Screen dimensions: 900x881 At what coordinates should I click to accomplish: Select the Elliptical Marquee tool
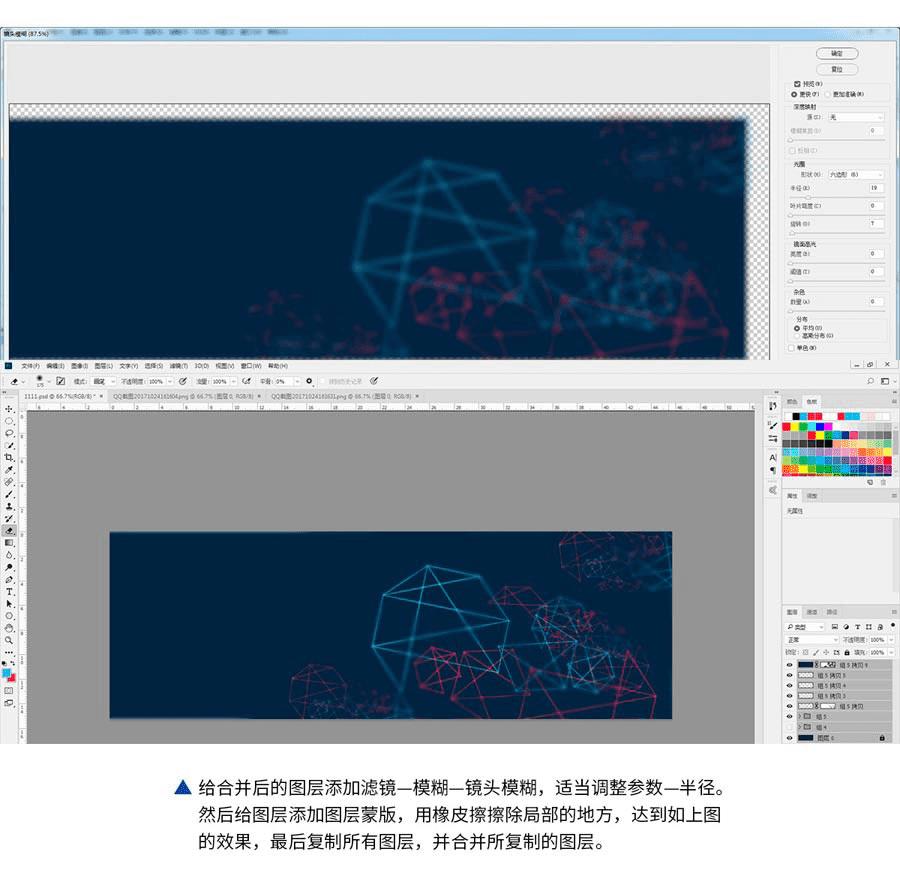[9, 421]
